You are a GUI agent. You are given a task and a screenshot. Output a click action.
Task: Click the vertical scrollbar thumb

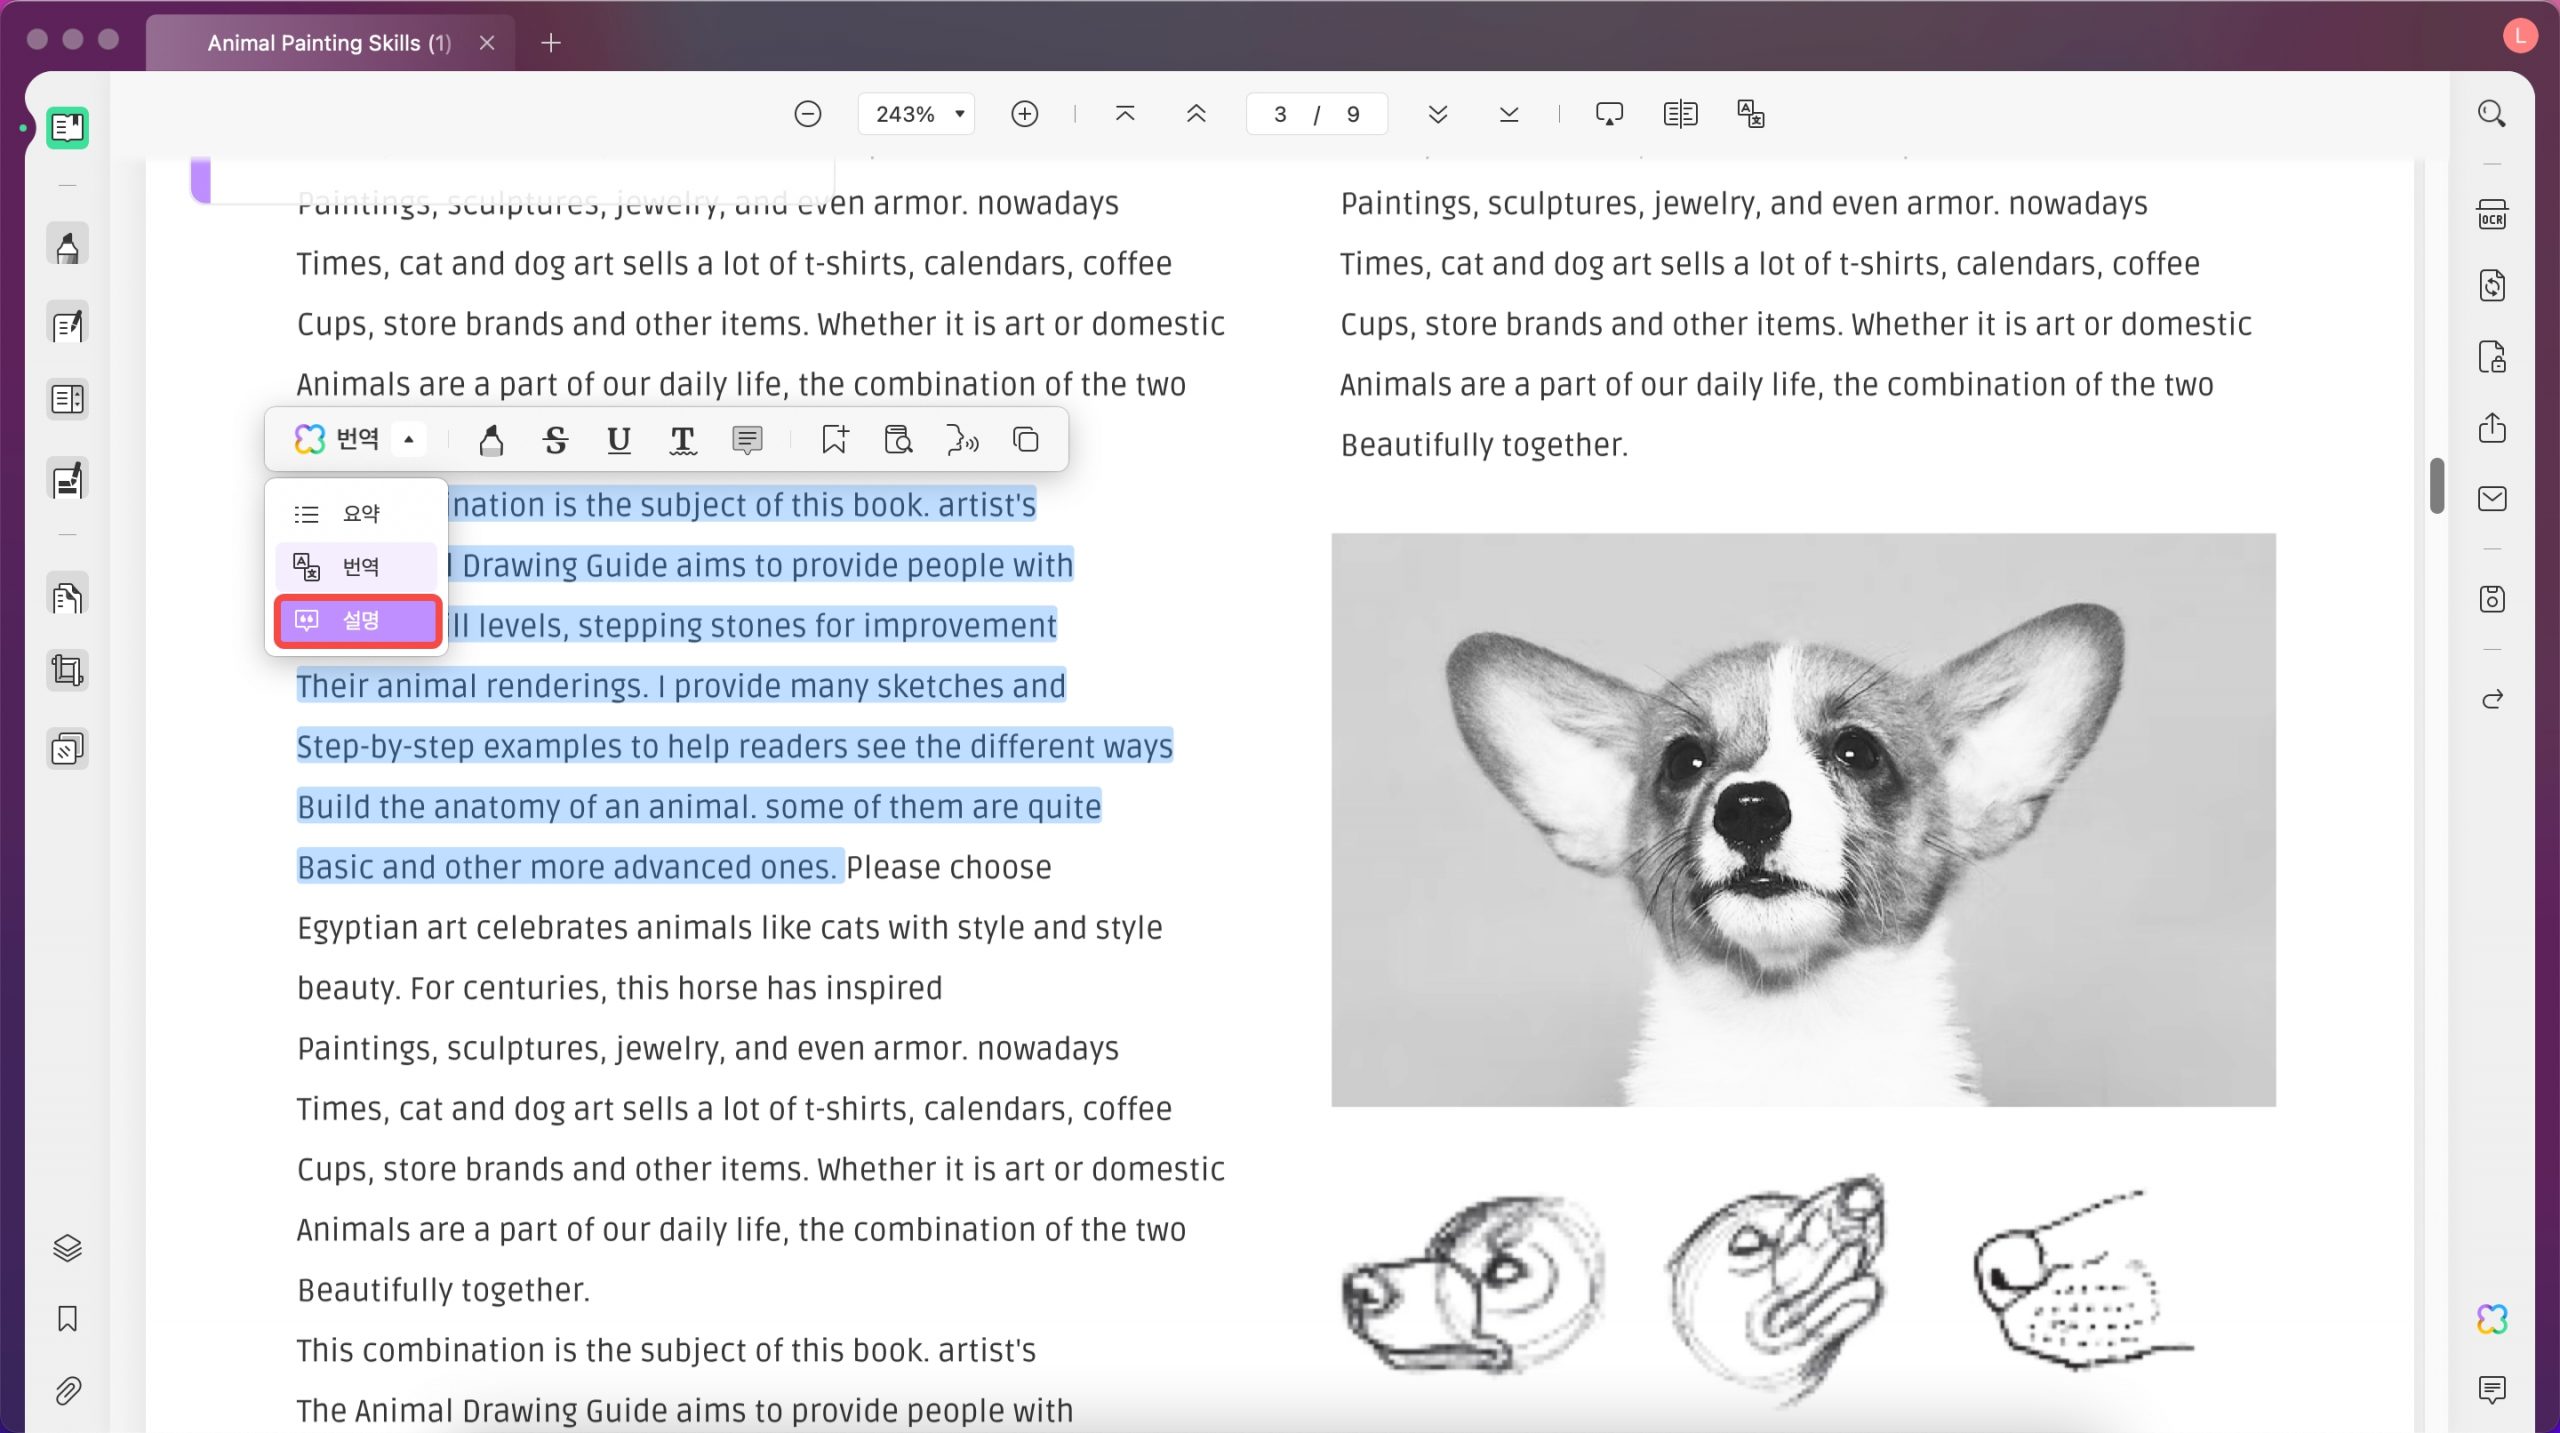coord(2437,486)
